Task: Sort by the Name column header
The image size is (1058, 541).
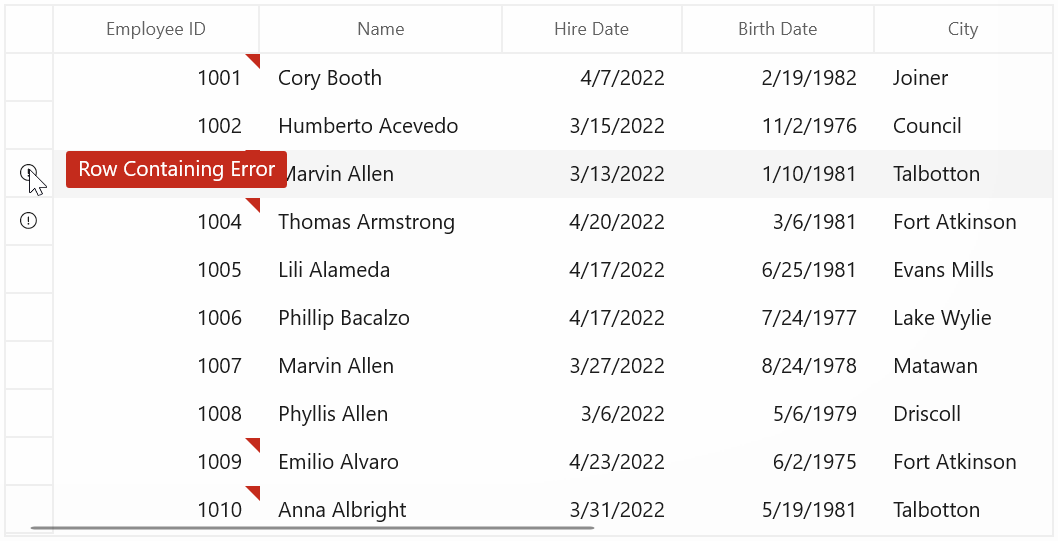Action: coord(381,29)
